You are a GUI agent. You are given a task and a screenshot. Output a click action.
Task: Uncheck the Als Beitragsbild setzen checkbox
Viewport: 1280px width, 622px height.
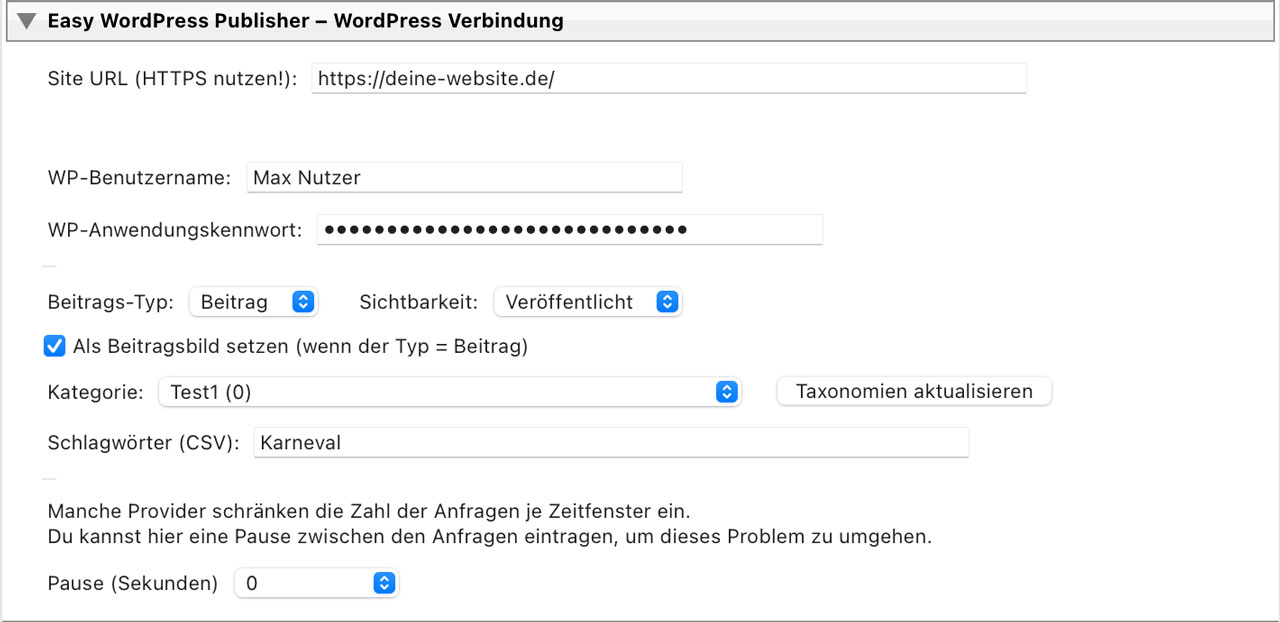click(x=55, y=347)
